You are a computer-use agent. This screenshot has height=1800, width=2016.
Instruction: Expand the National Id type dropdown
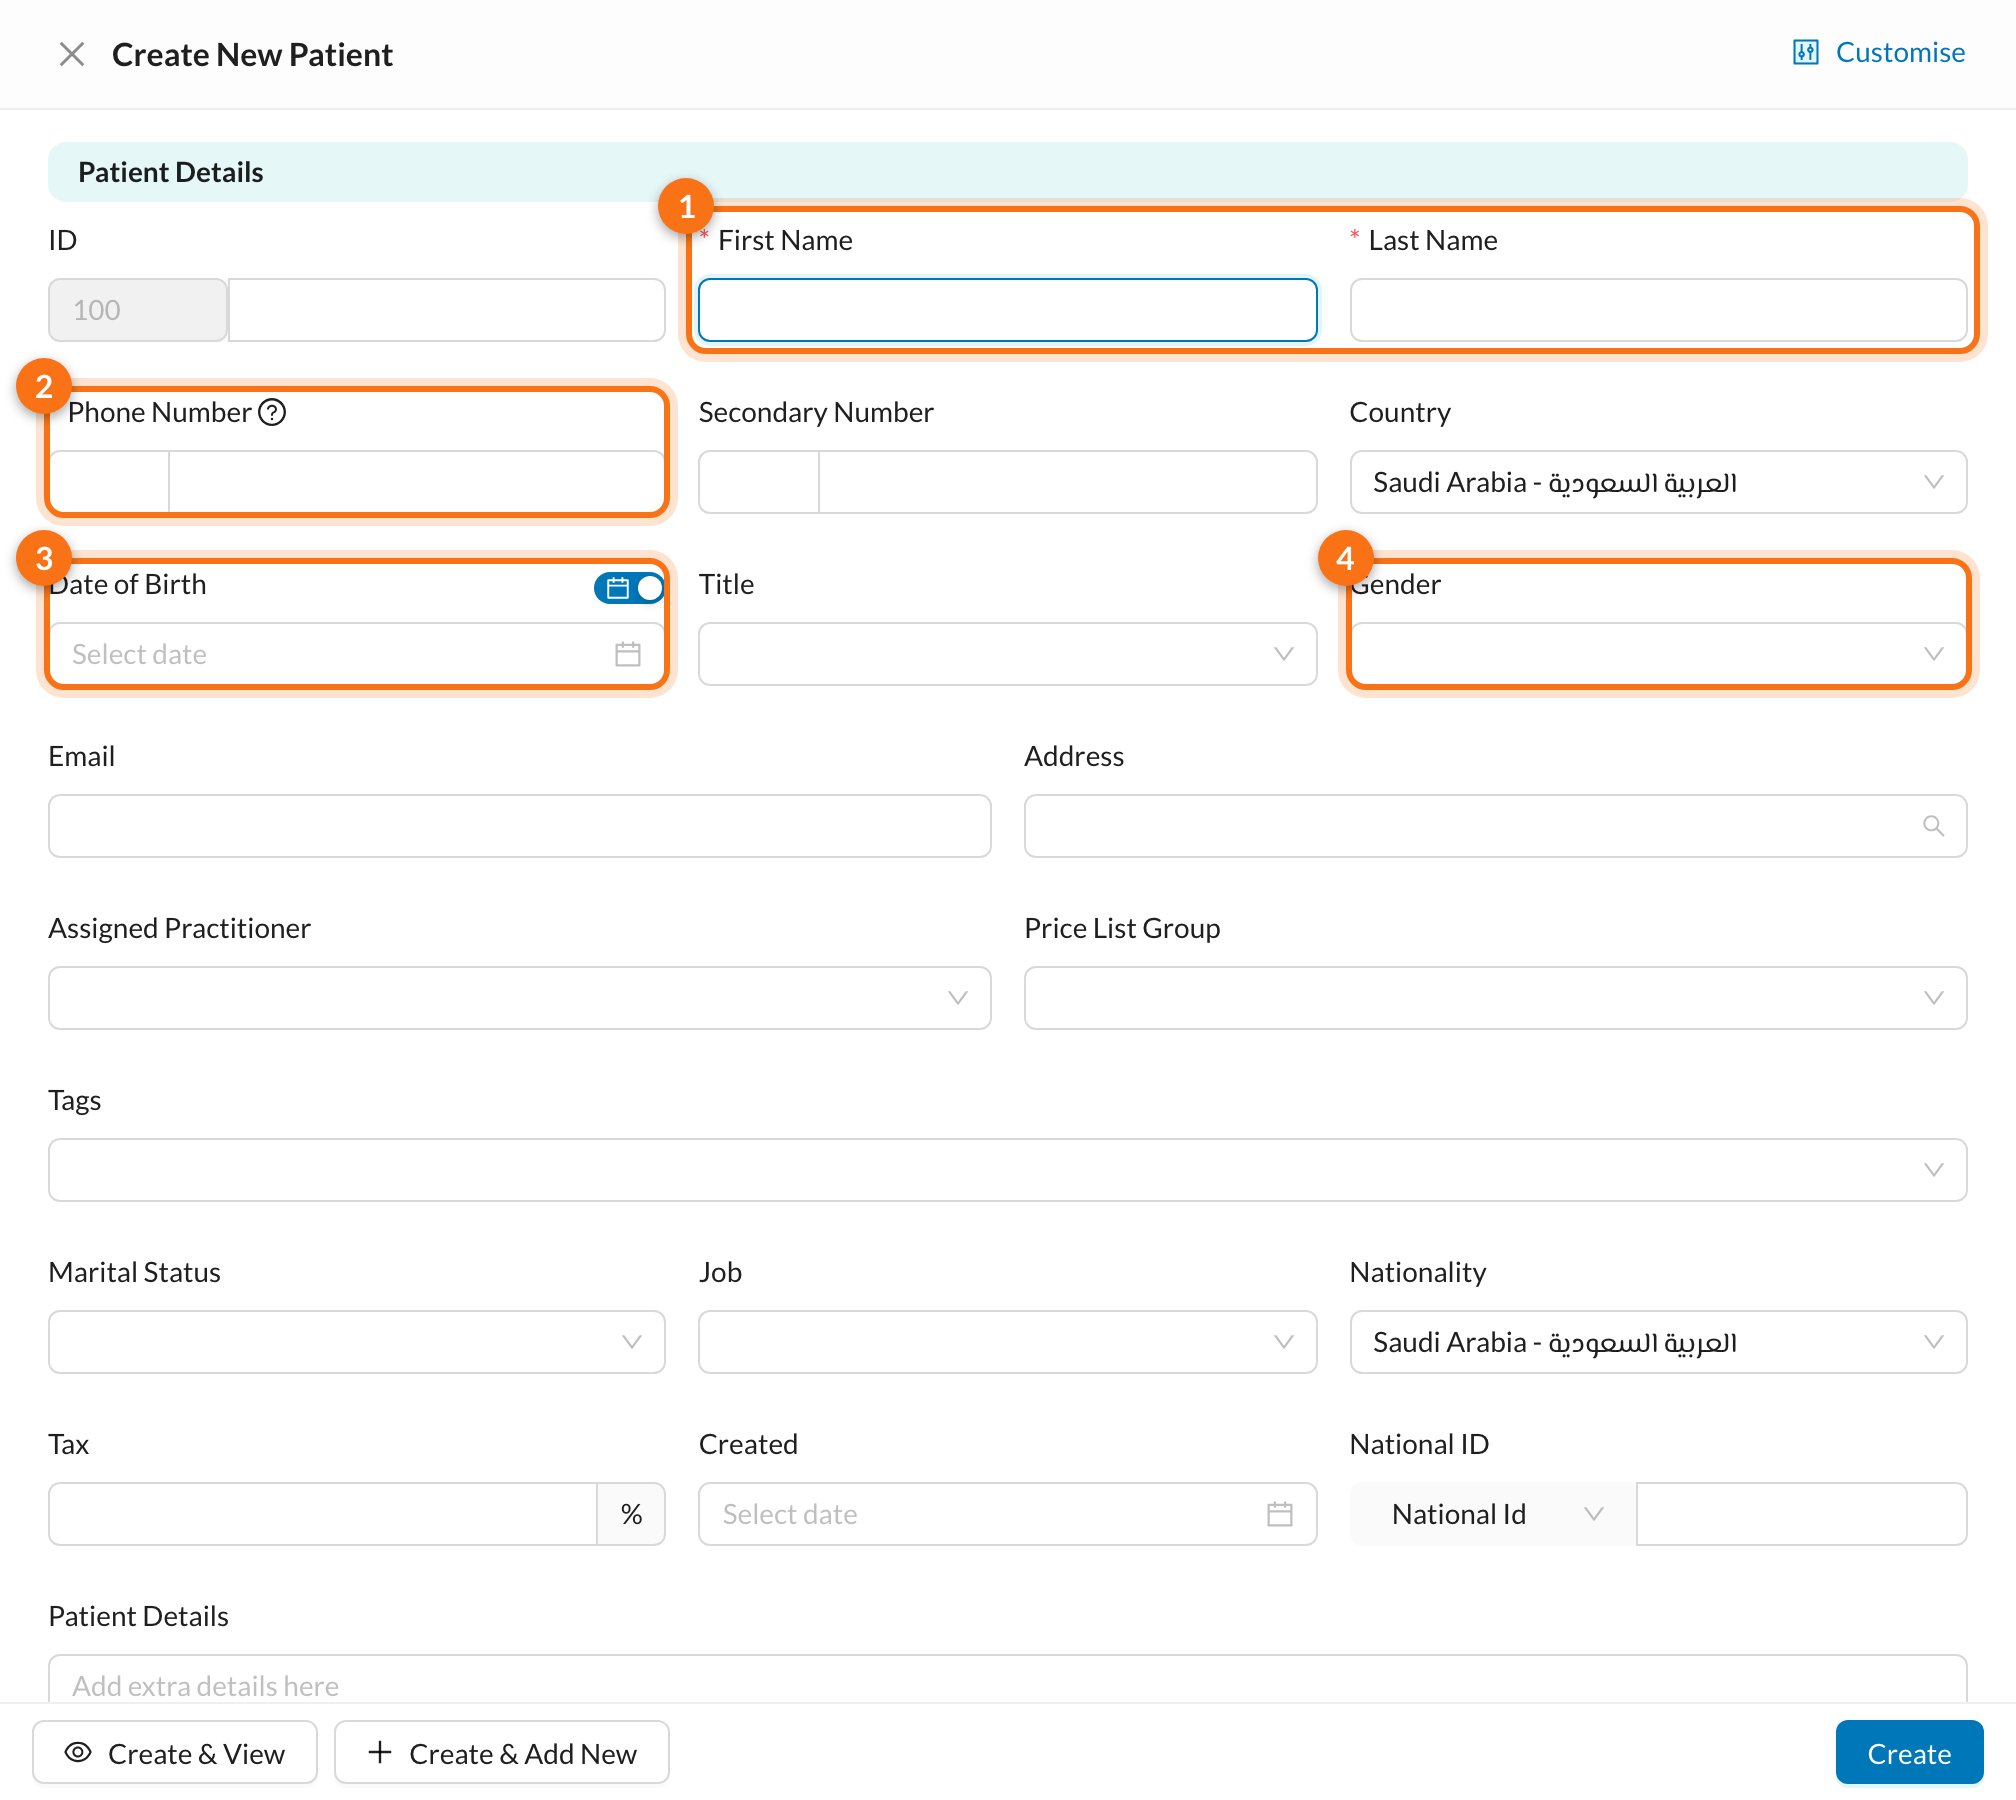tap(1493, 1514)
